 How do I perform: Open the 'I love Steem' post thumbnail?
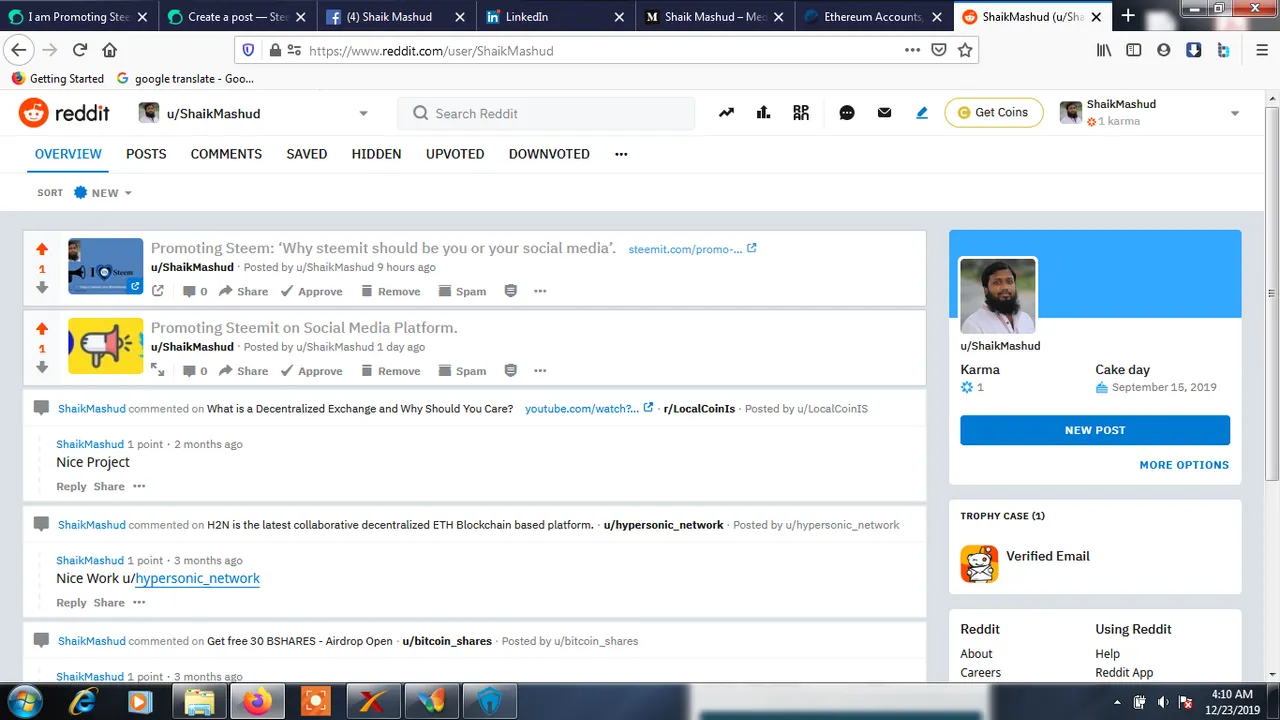click(106, 266)
